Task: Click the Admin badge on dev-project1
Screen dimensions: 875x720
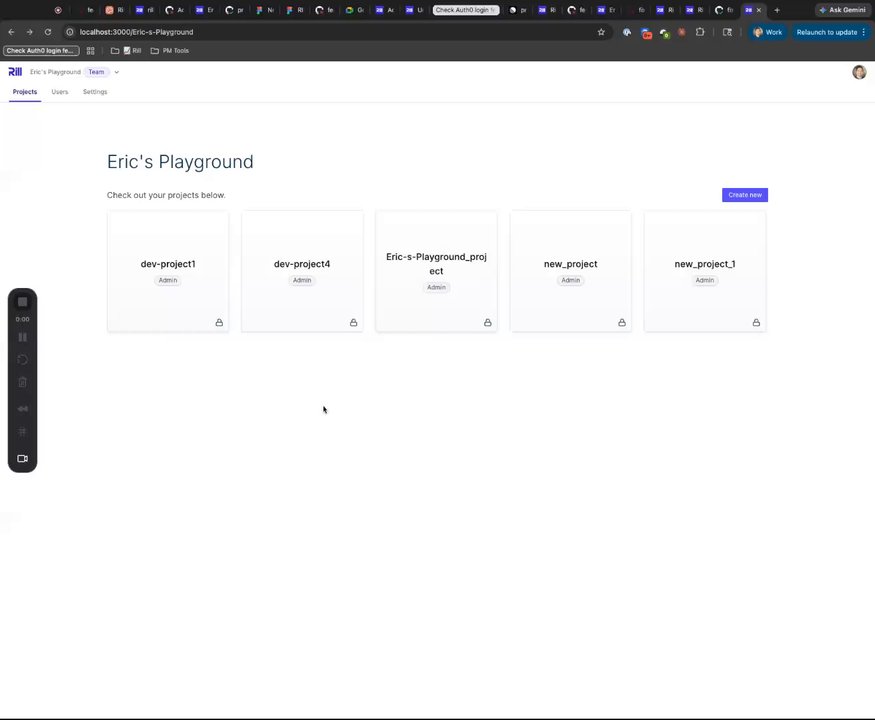Action: tap(168, 280)
